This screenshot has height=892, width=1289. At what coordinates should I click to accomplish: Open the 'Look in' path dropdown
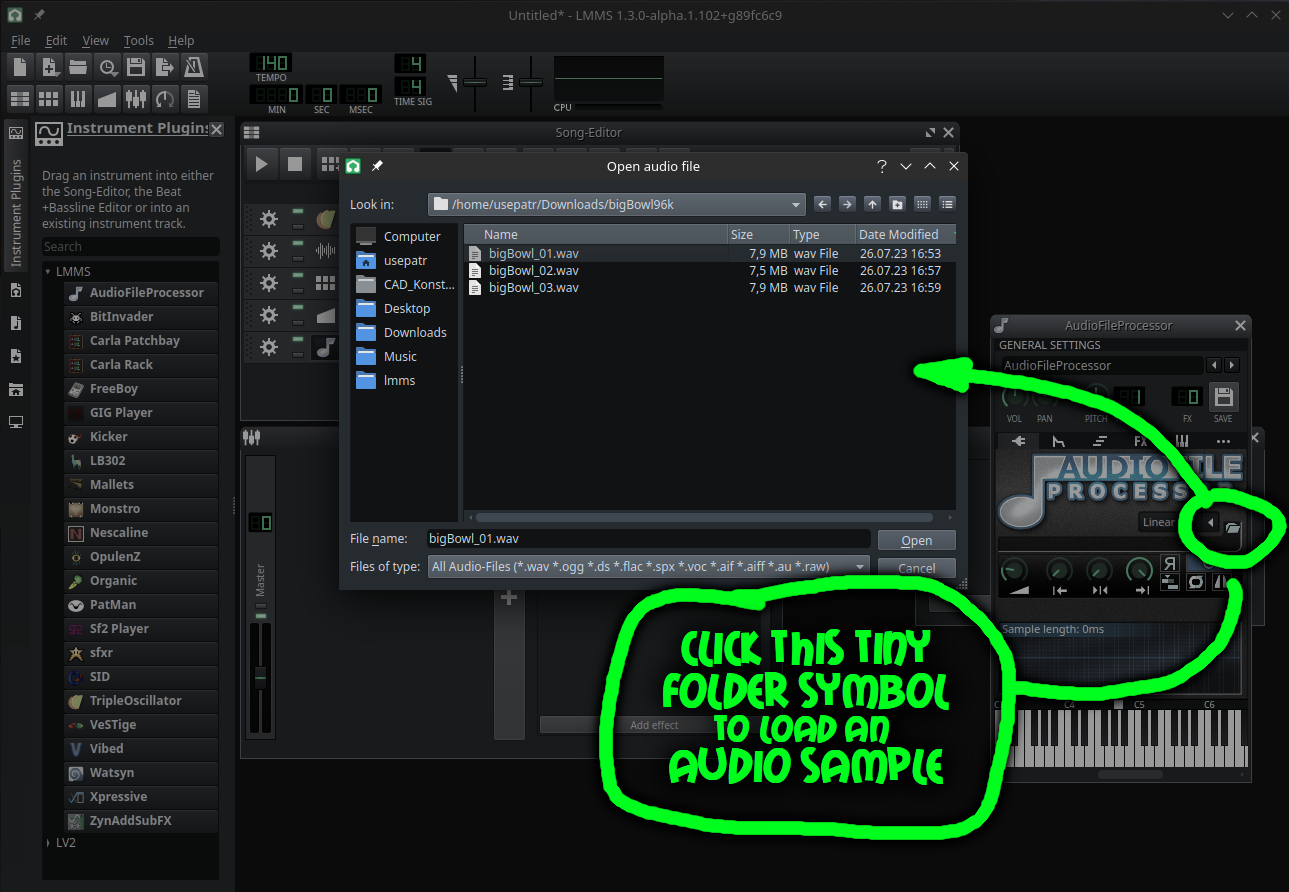794,203
